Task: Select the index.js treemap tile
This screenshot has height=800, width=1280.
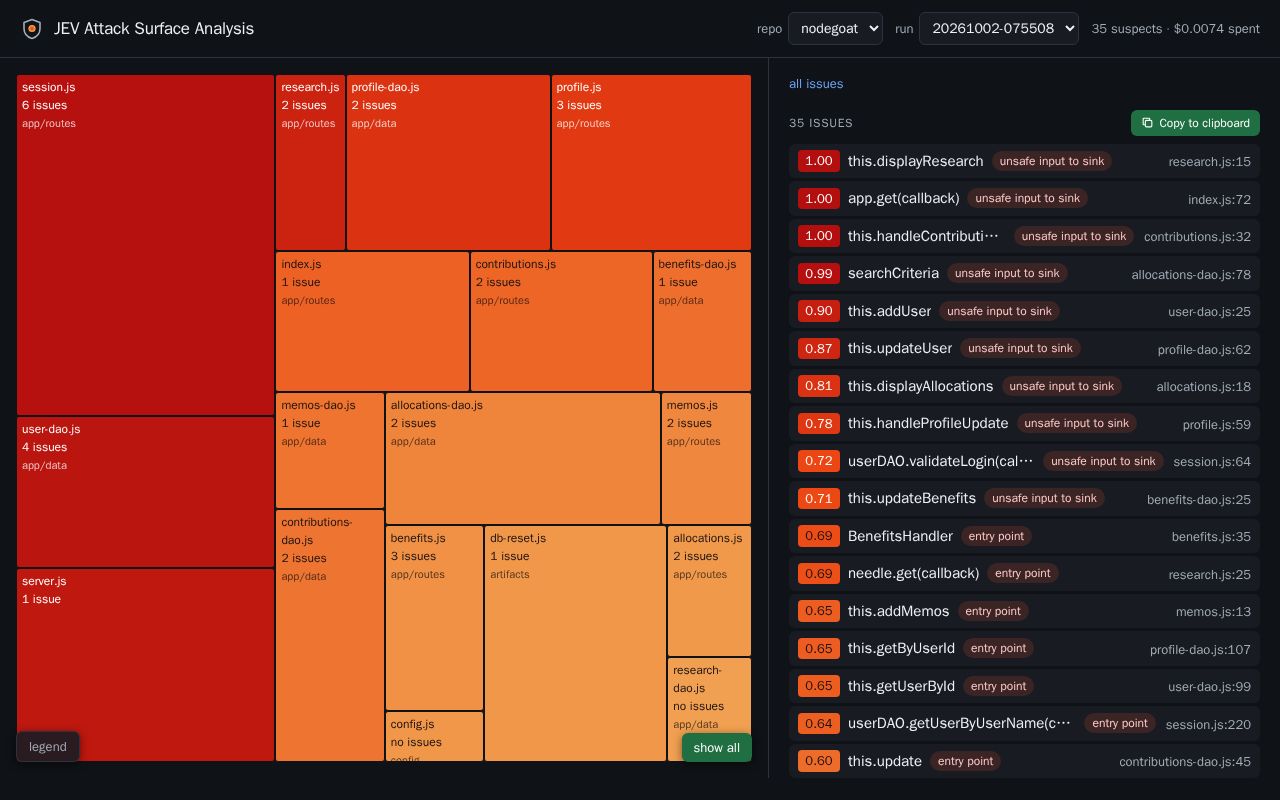Action: pyautogui.click(x=372, y=321)
